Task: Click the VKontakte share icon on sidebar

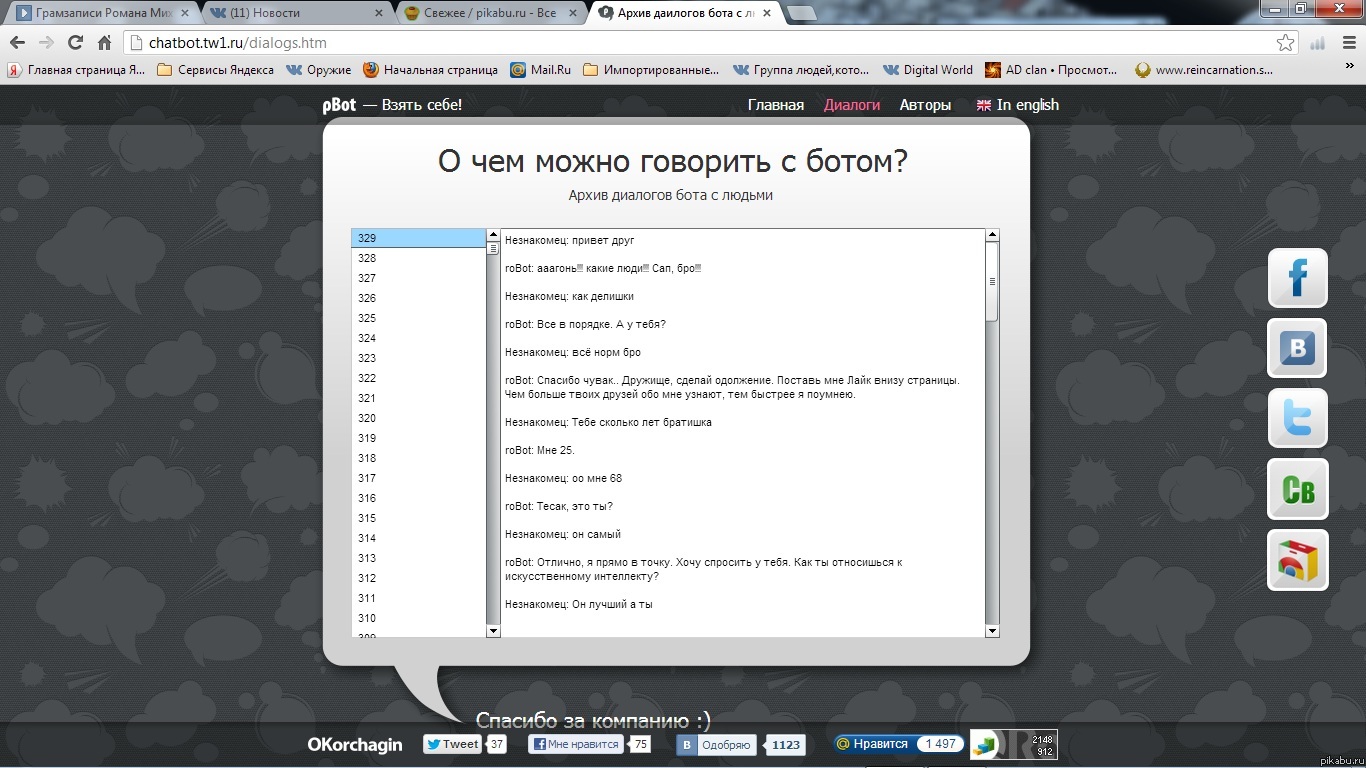Action: click(1297, 347)
